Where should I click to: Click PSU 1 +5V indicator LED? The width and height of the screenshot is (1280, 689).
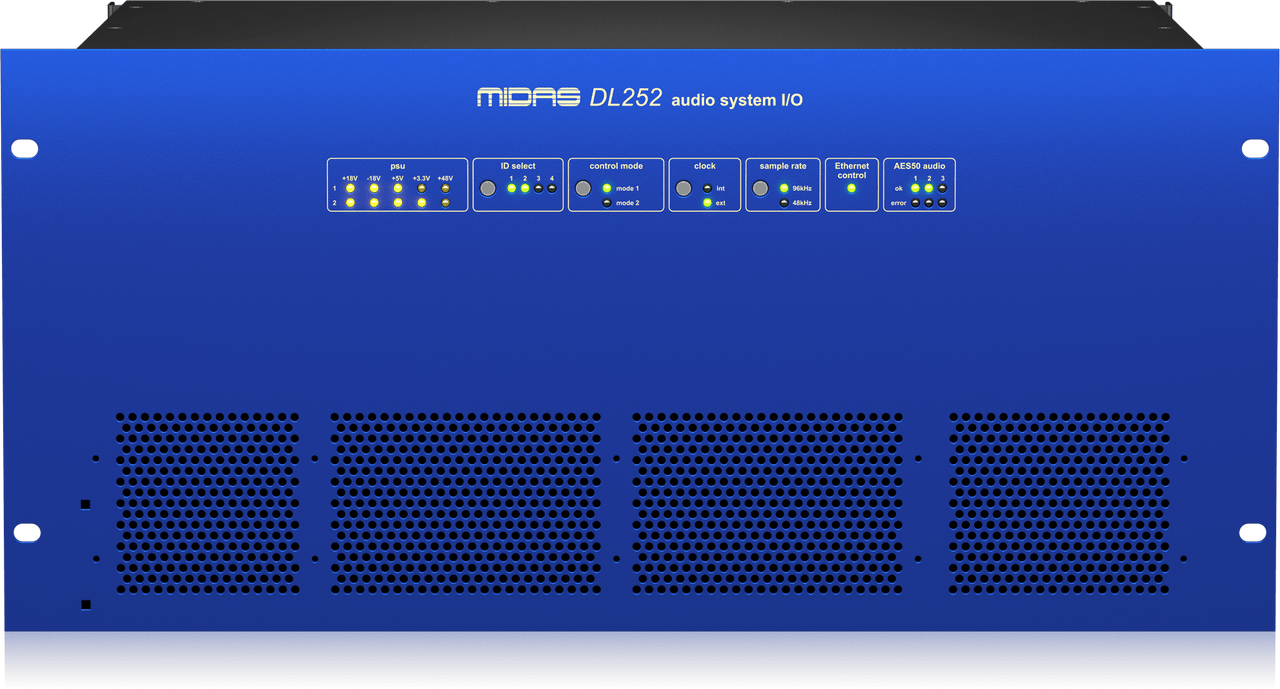pyautogui.click(x=398, y=188)
